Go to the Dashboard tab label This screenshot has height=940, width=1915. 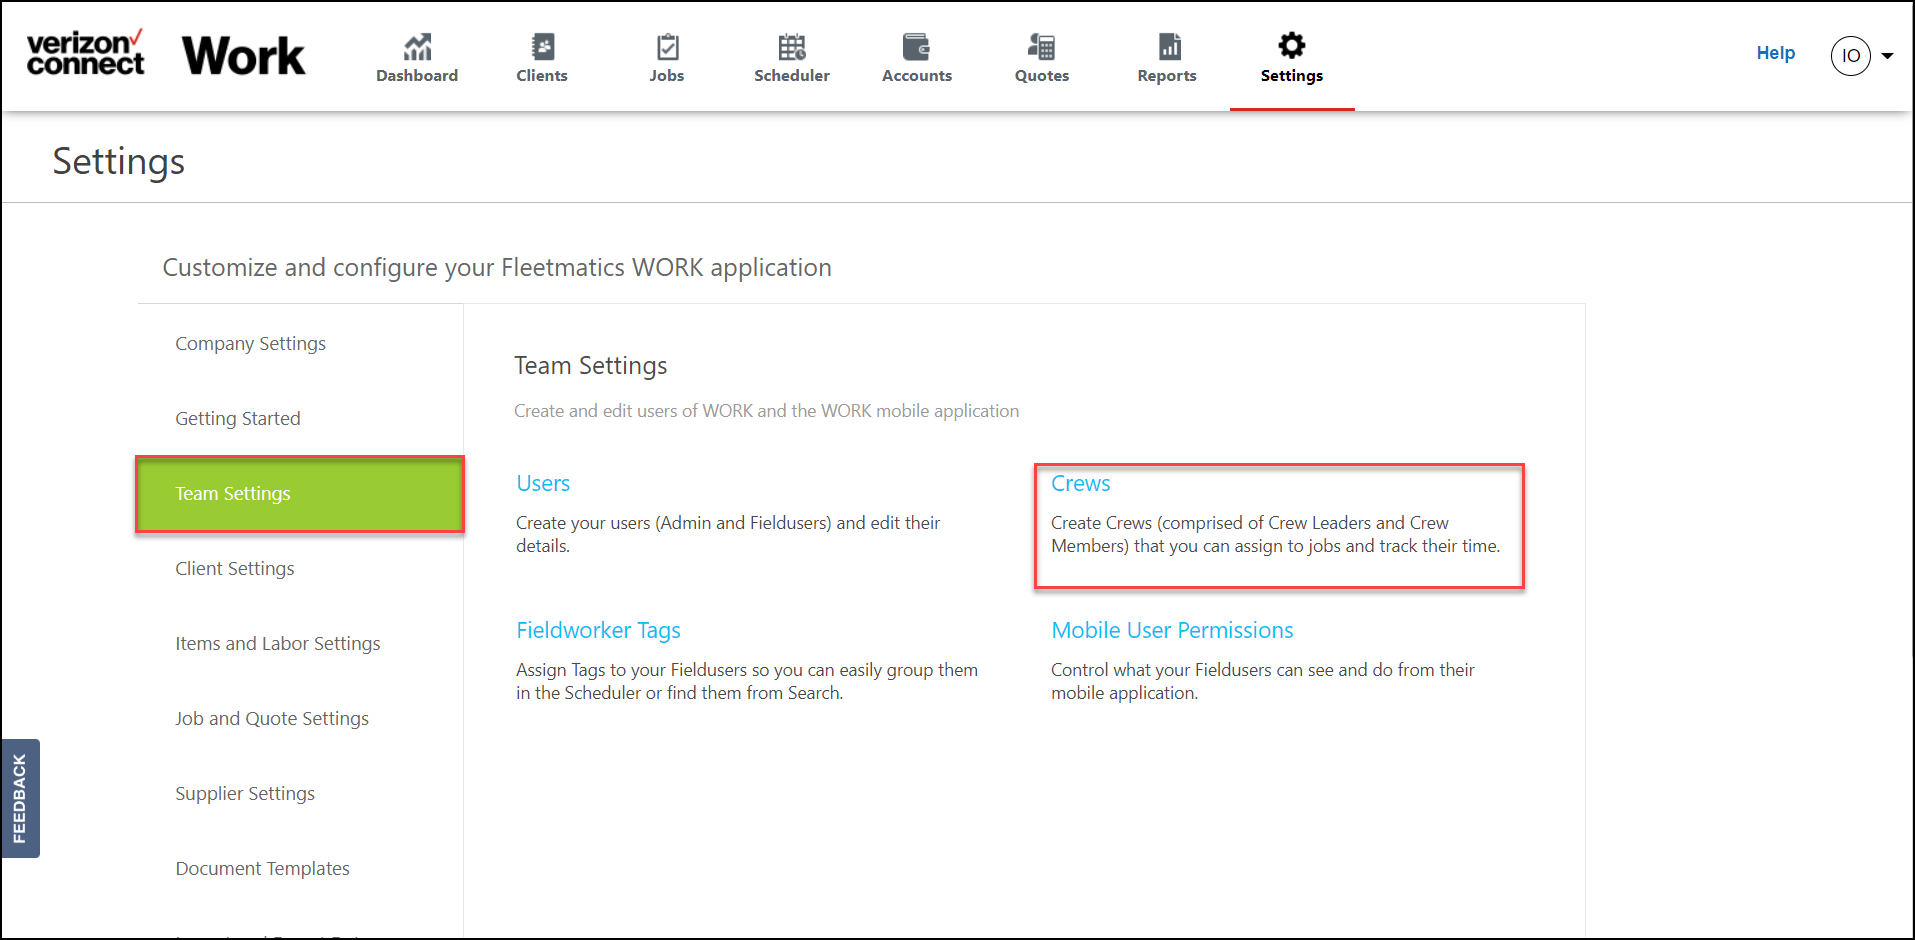(x=417, y=76)
